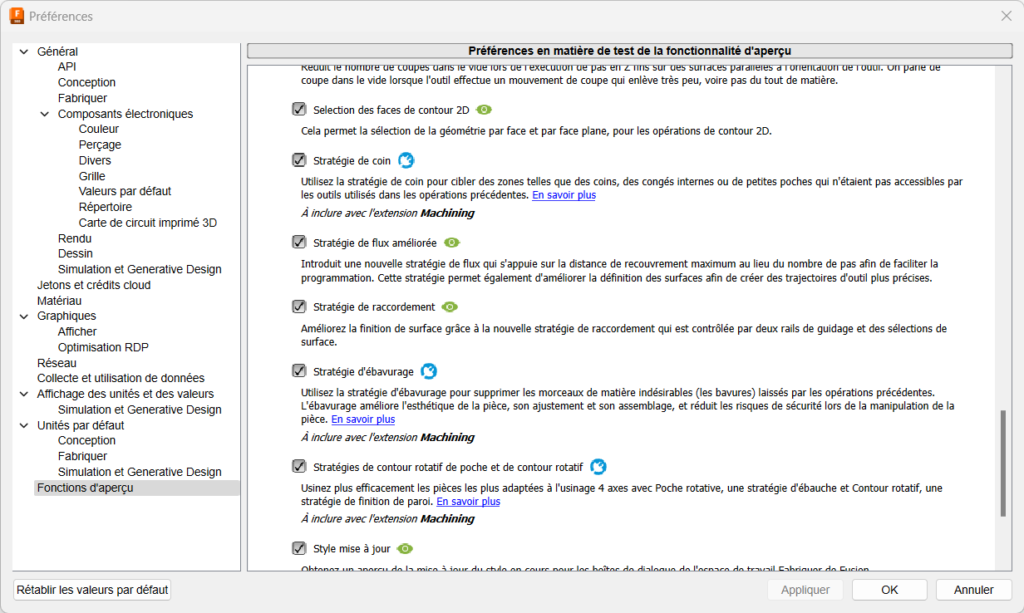Toggle the Style mise à jour checkbox
Viewport: 1024px width, 613px height.
pyautogui.click(x=299, y=548)
